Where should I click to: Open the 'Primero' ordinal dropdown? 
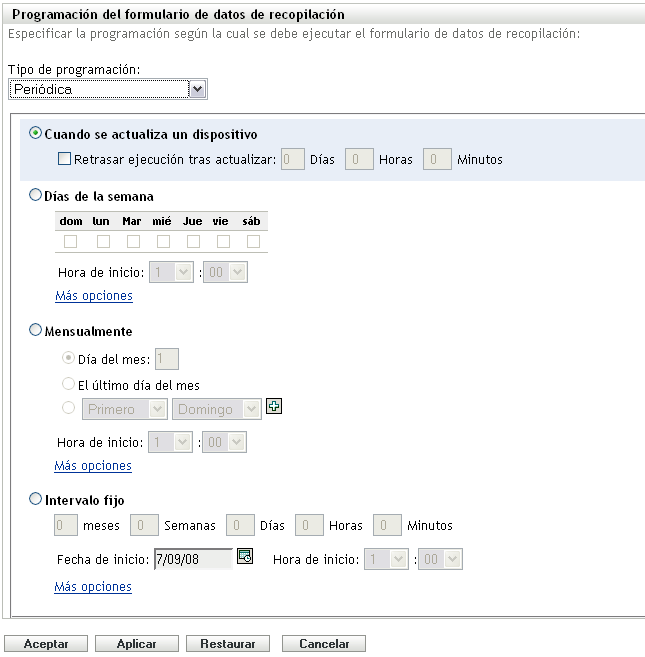pyautogui.click(x=125, y=409)
